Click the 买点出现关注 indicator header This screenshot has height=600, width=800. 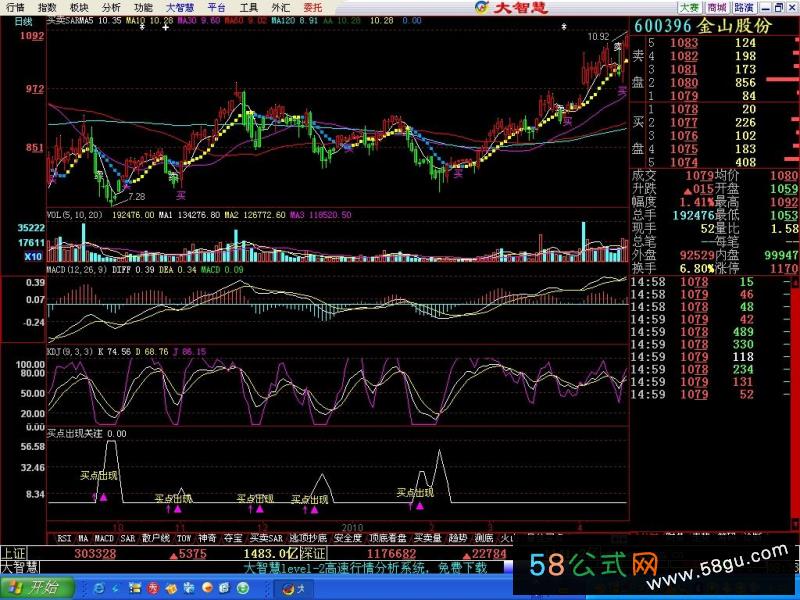[74, 434]
